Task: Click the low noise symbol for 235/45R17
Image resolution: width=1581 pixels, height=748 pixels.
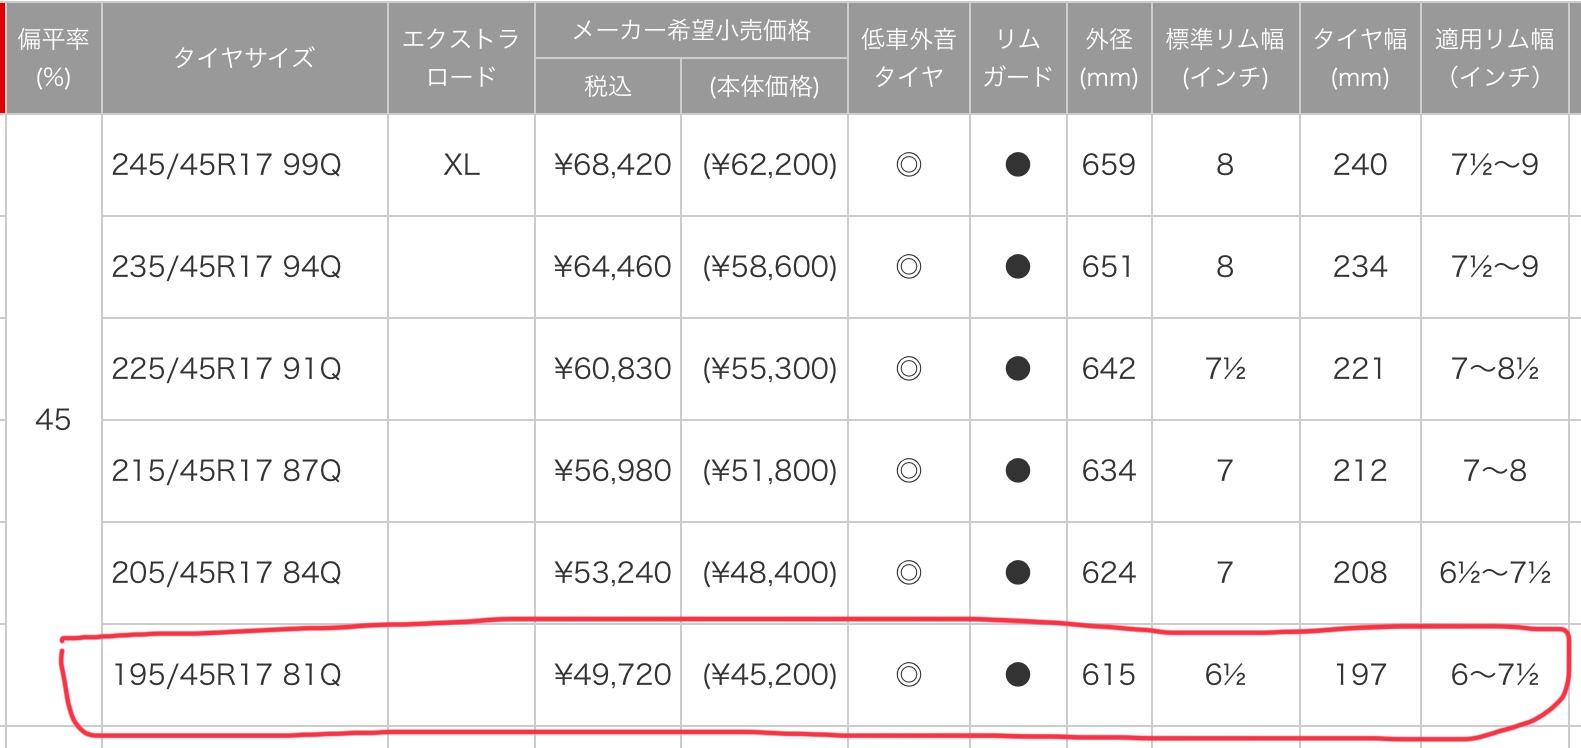Action: (909, 267)
